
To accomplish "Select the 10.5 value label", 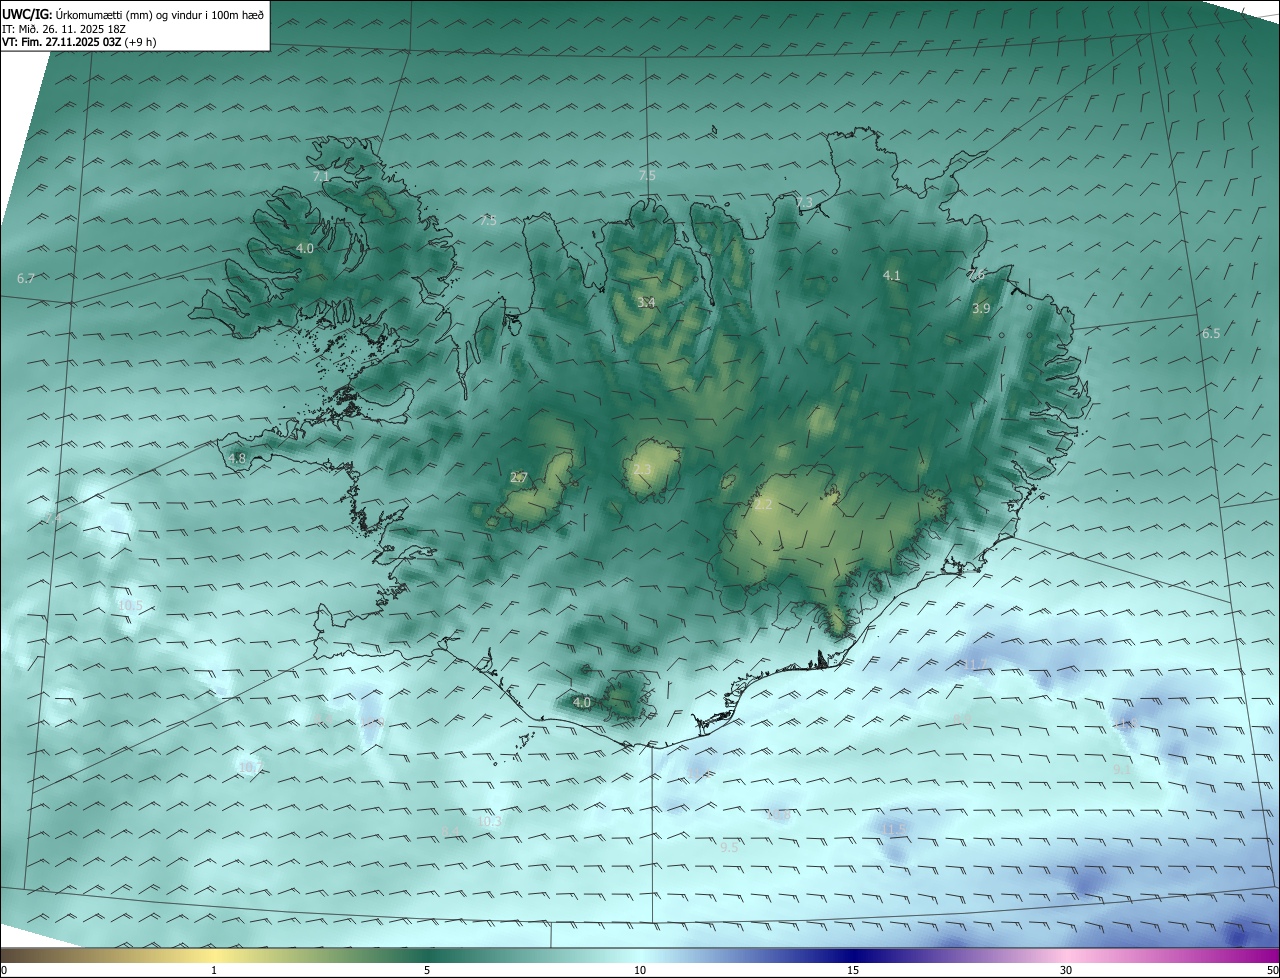I will click(130, 606).
